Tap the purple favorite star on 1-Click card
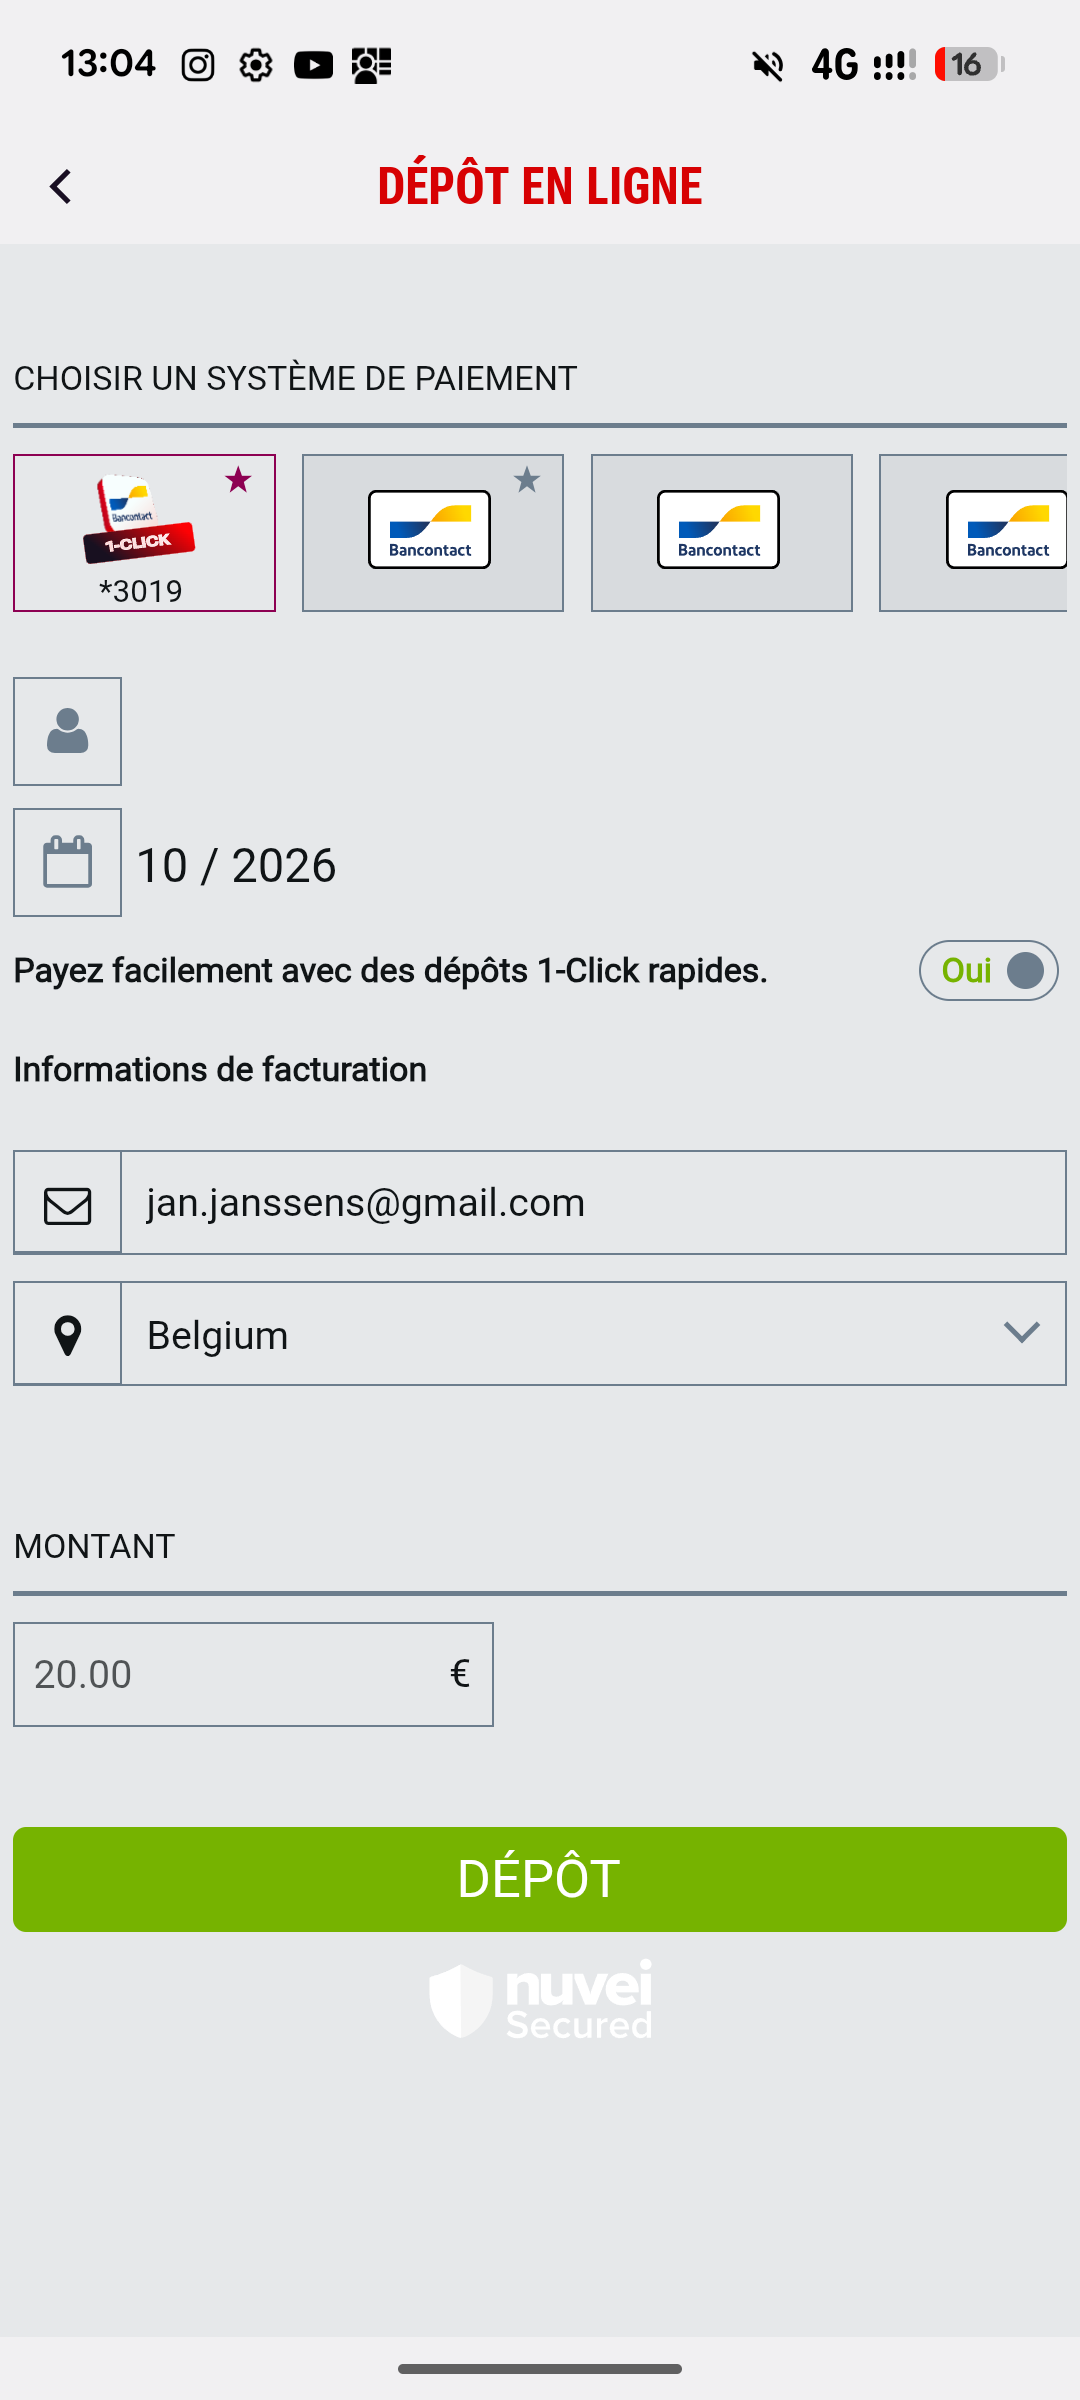 tap(238, 480)
